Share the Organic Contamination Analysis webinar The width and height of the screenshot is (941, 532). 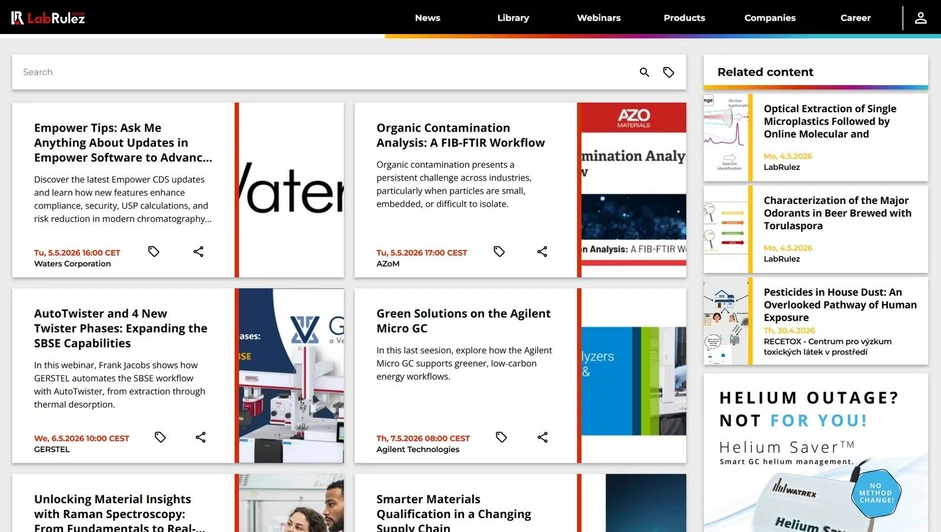tap(542, 252)
